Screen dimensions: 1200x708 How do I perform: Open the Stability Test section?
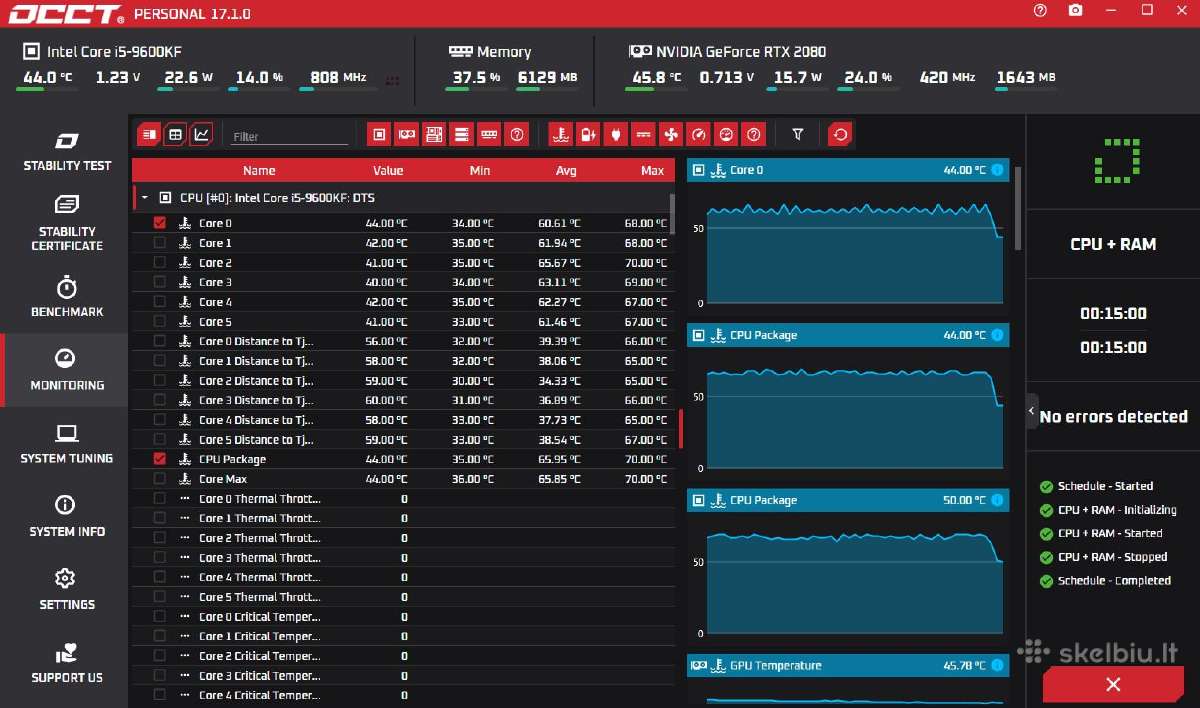click(67, 151)
